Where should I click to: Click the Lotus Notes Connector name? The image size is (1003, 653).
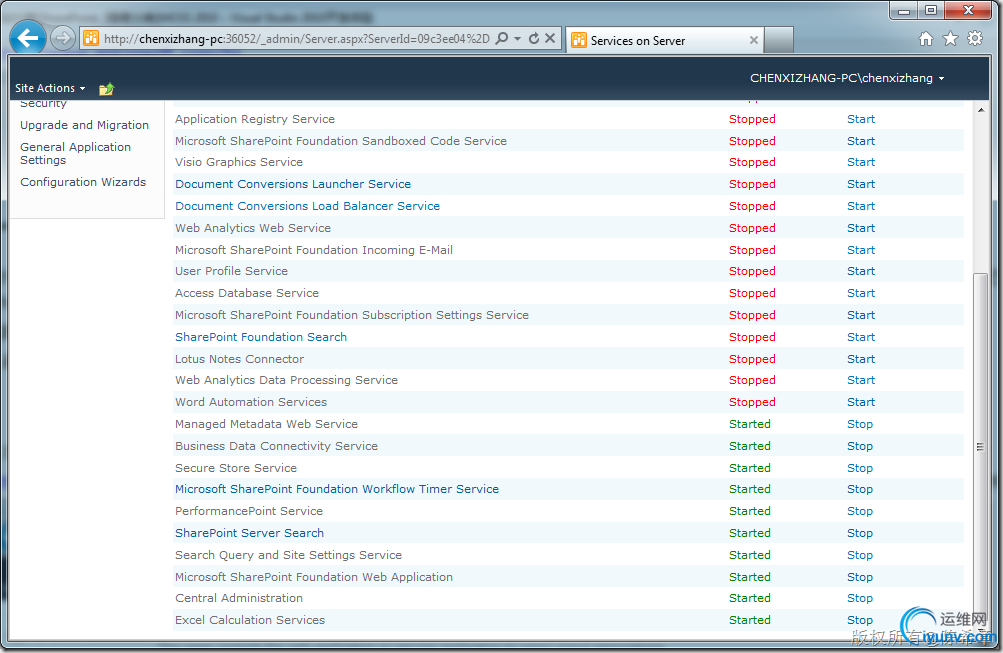[x=240, y=359]
